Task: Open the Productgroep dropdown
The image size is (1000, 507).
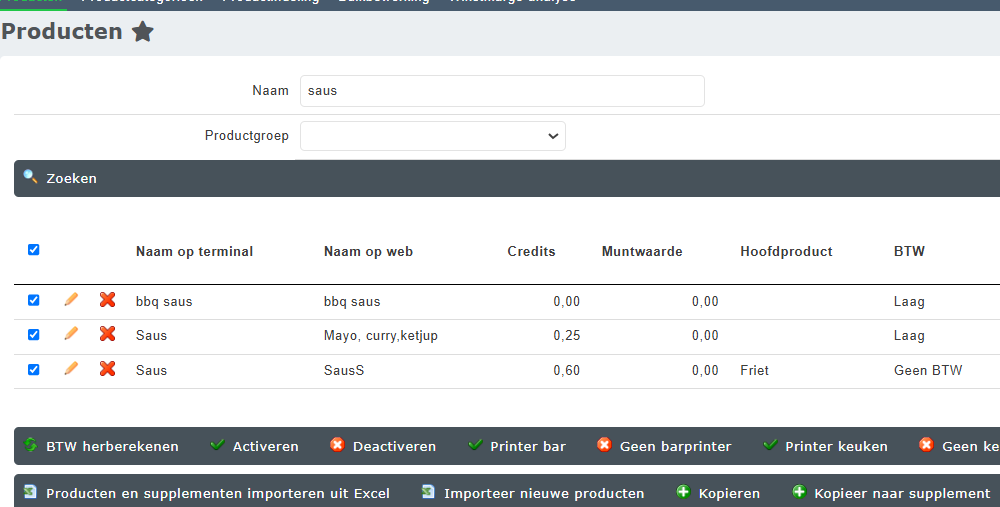Action: [x=433, y=136]
